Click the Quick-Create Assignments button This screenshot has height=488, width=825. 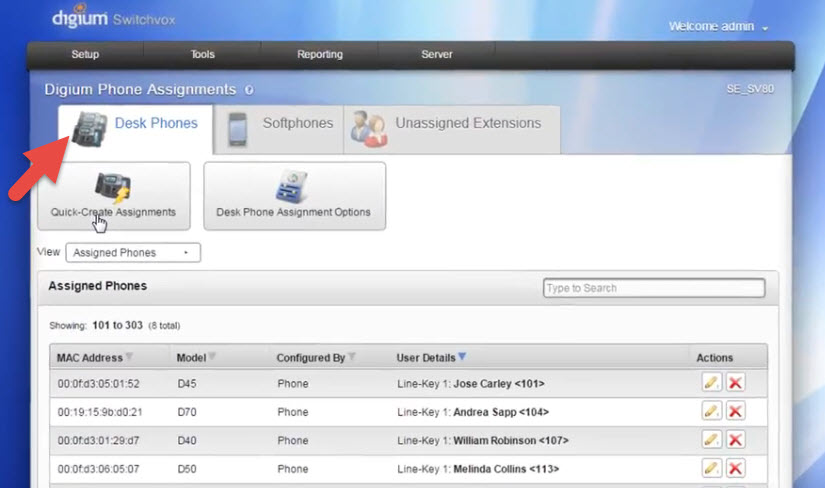click(x=114, y=196)
